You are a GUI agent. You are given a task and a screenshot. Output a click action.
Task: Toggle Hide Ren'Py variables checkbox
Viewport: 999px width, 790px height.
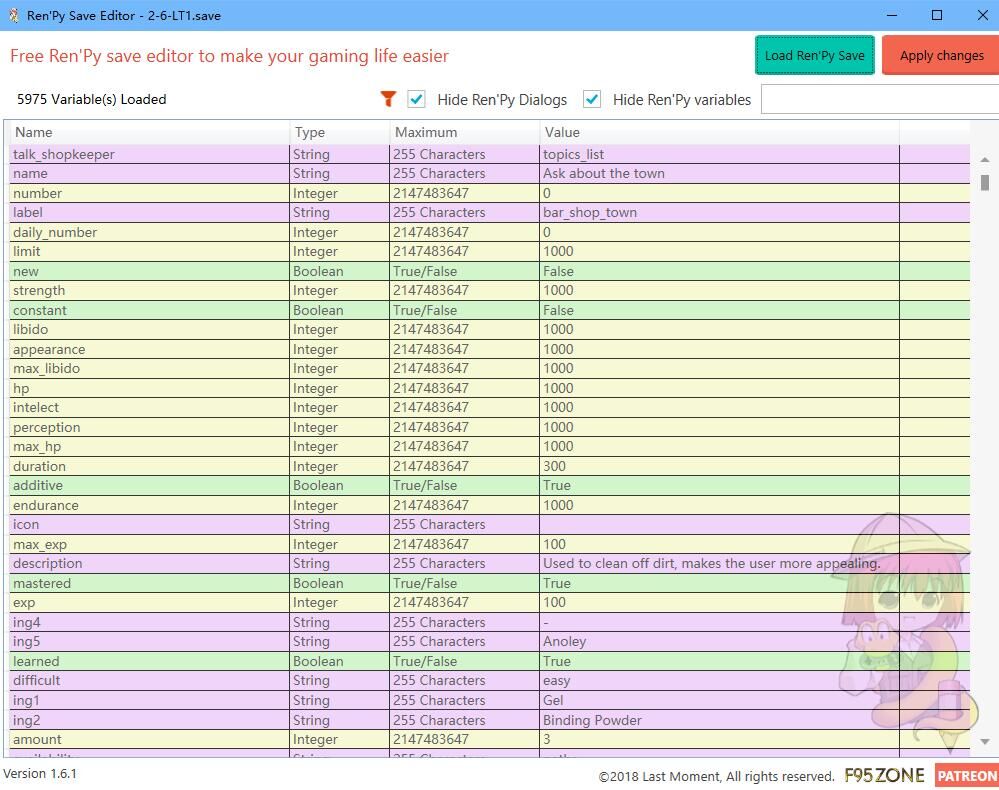pos(592,99)
